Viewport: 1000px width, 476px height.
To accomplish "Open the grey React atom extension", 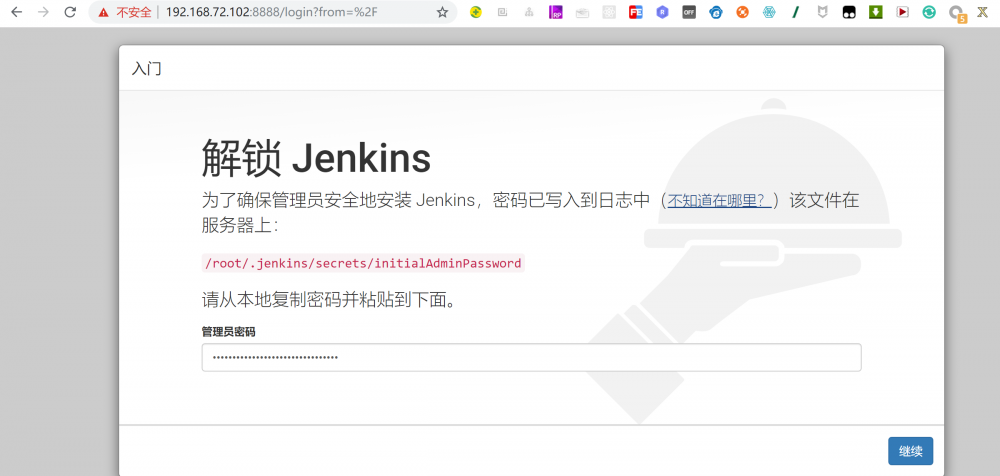I will pyautogui.click(x=609, y=12).
